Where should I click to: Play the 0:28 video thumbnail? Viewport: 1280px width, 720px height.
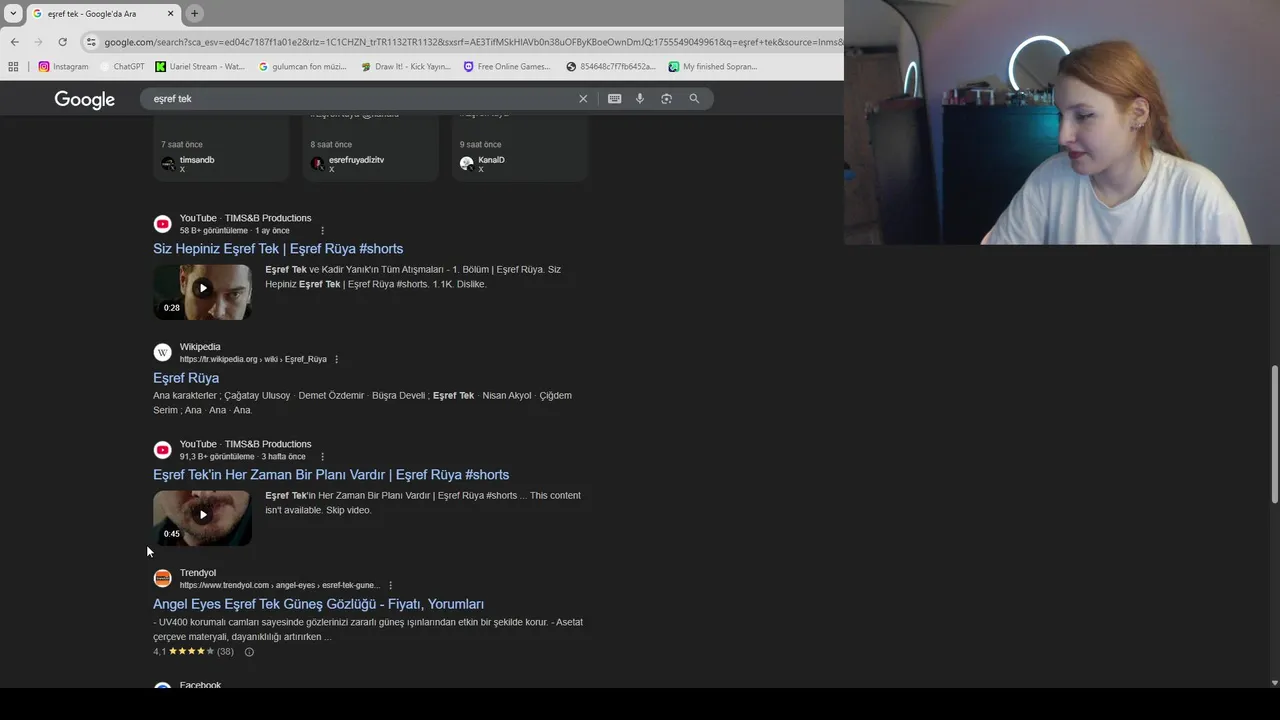202,291
